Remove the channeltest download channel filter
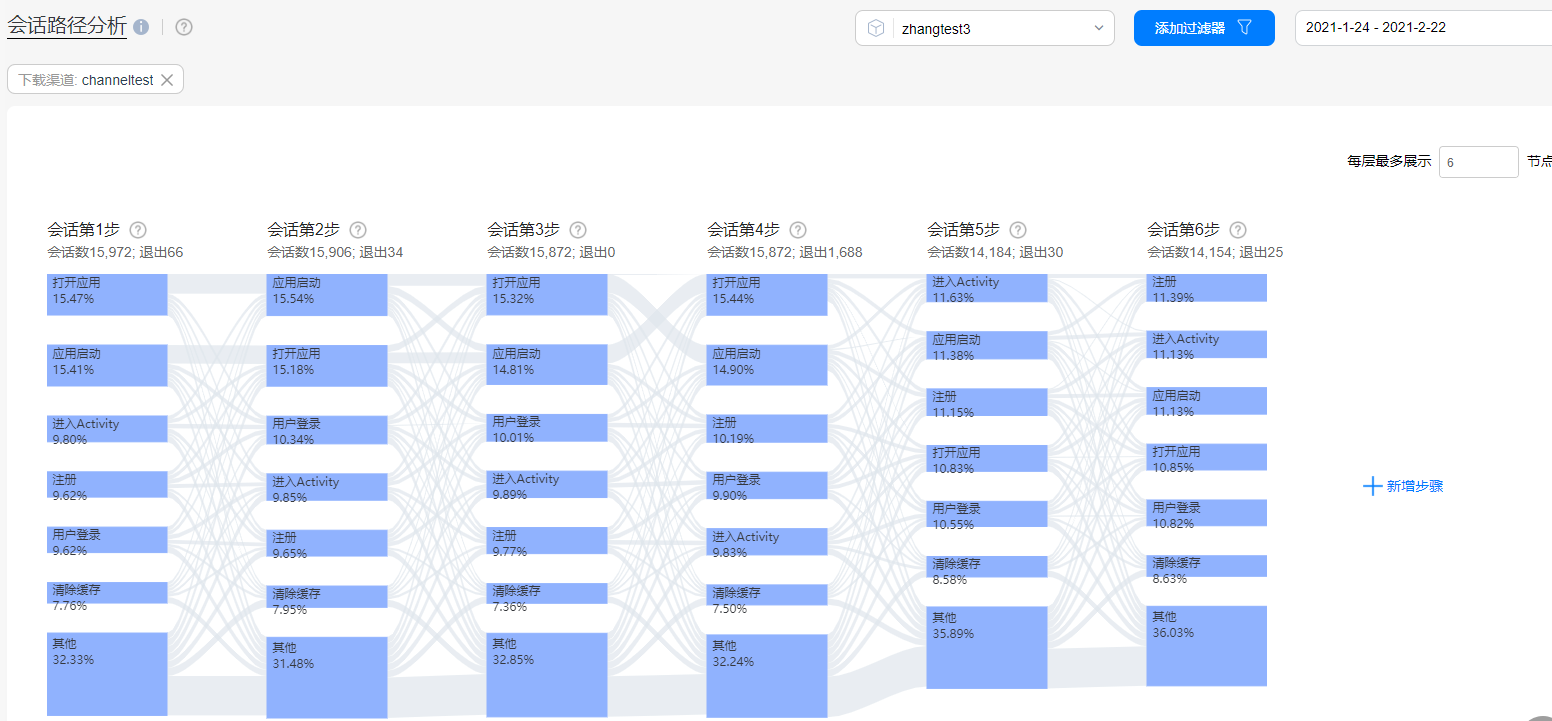The width and height of the screenshot is (1552, 721). [167, 79]
